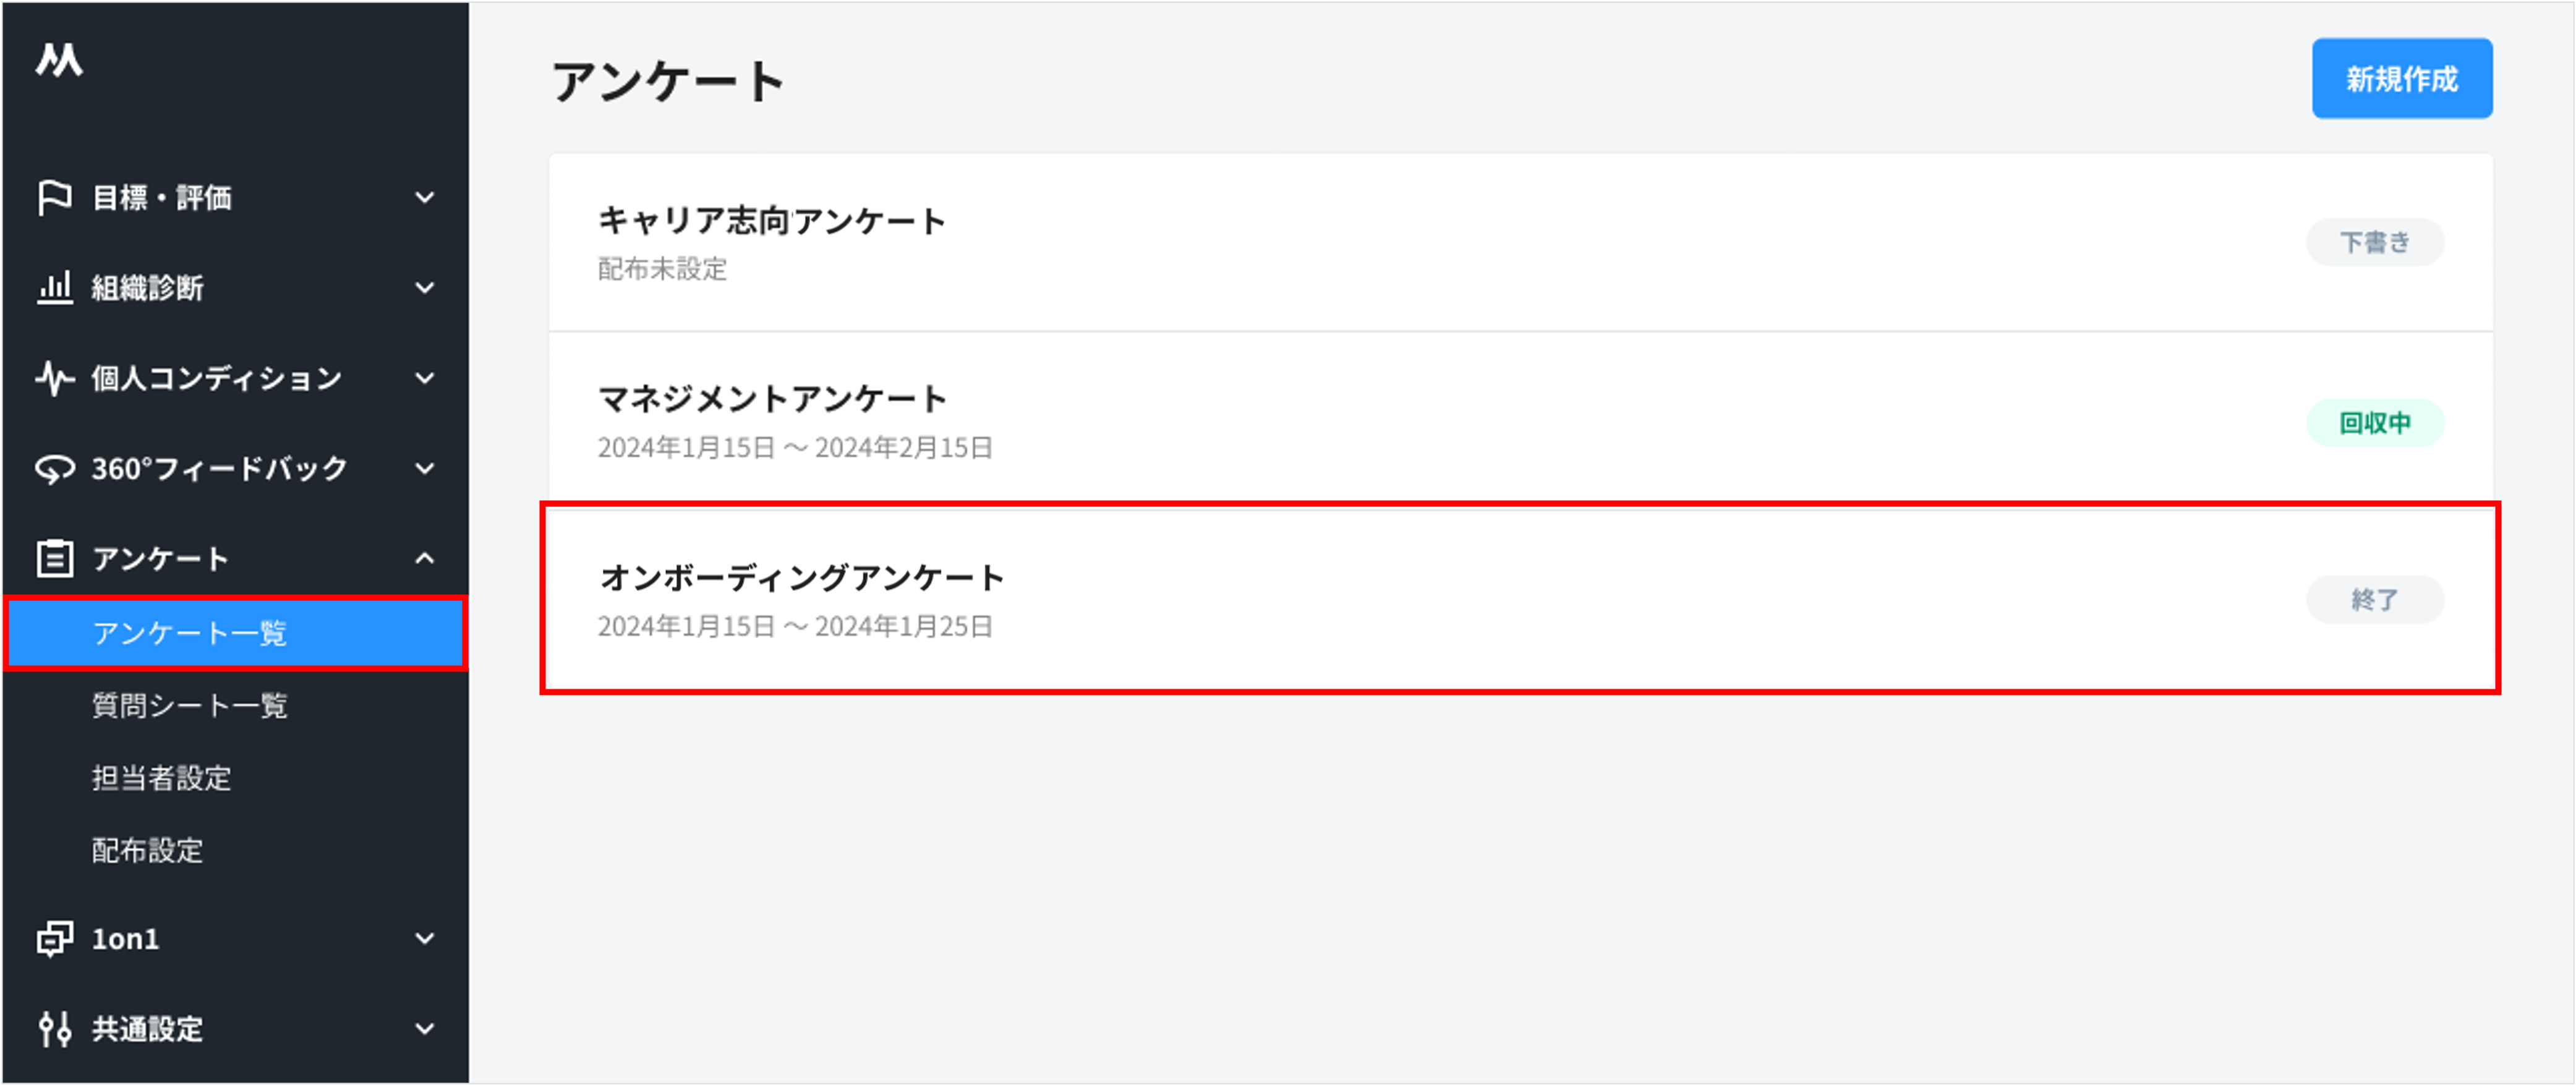Select the bar chart icon for 組織診断
The width and height of the screenshot is (2576, 1085).
(x=55, y=288)
